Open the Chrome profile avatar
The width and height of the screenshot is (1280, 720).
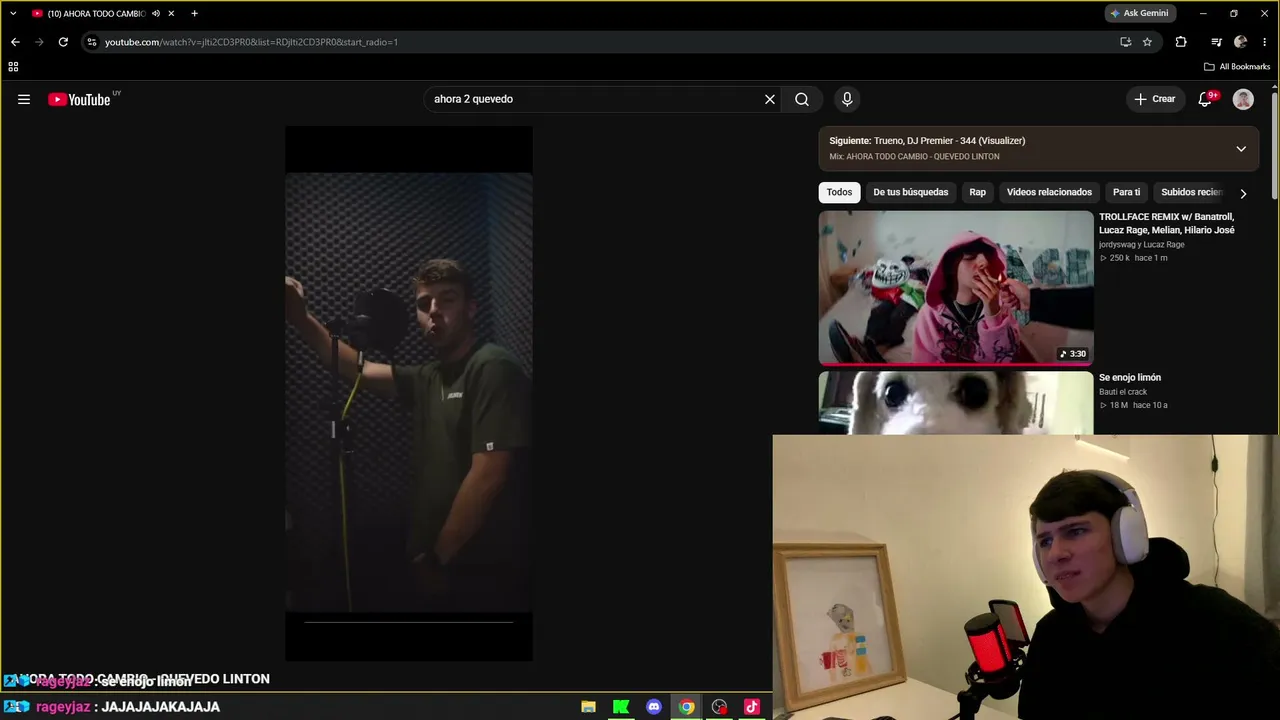pyautogui.click(x=1241, y=42)
